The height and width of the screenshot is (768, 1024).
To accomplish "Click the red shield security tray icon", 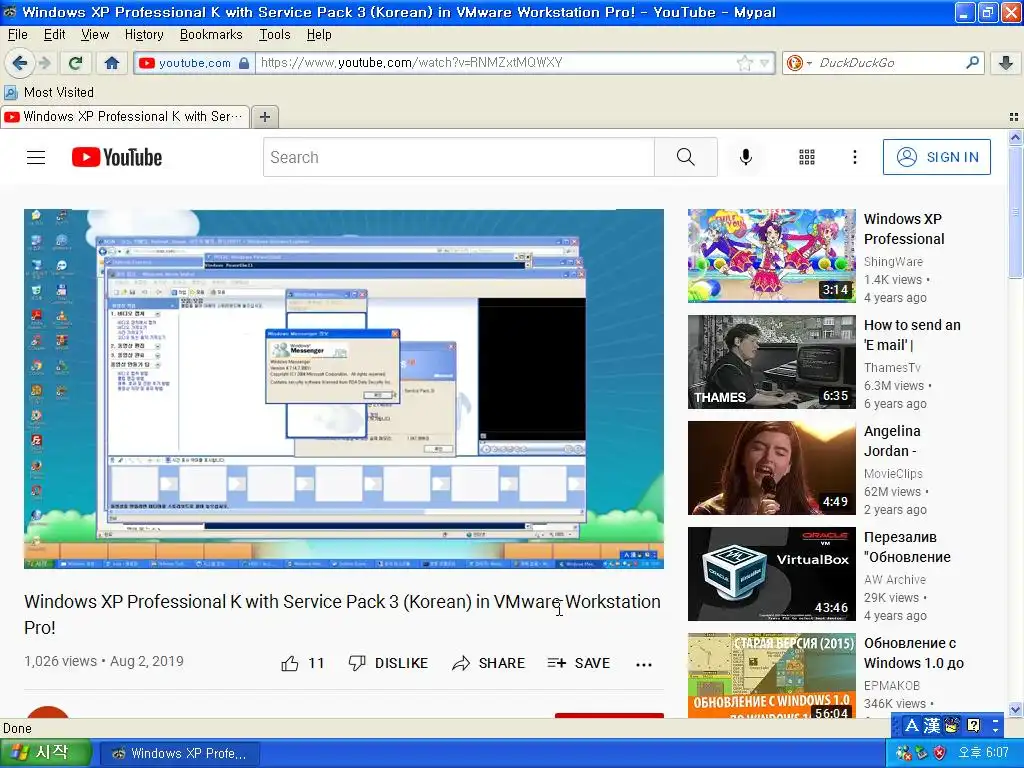I will pyautogui.click(x=940, y=753).
